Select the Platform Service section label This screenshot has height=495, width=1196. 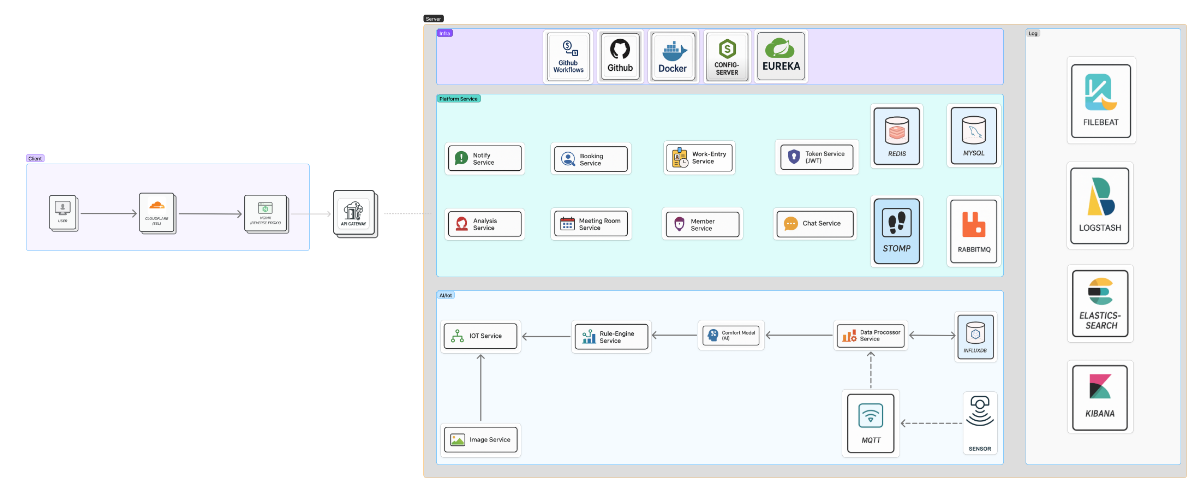pyautogui.click(x=459, y=98)
